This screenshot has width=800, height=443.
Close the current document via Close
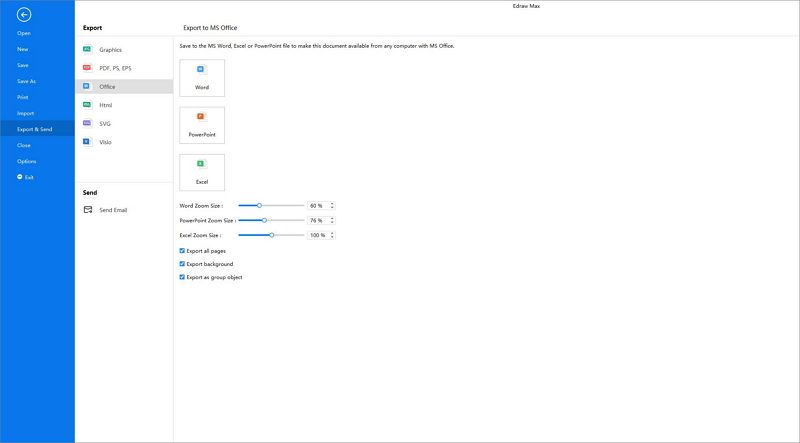tap(23, 145)
